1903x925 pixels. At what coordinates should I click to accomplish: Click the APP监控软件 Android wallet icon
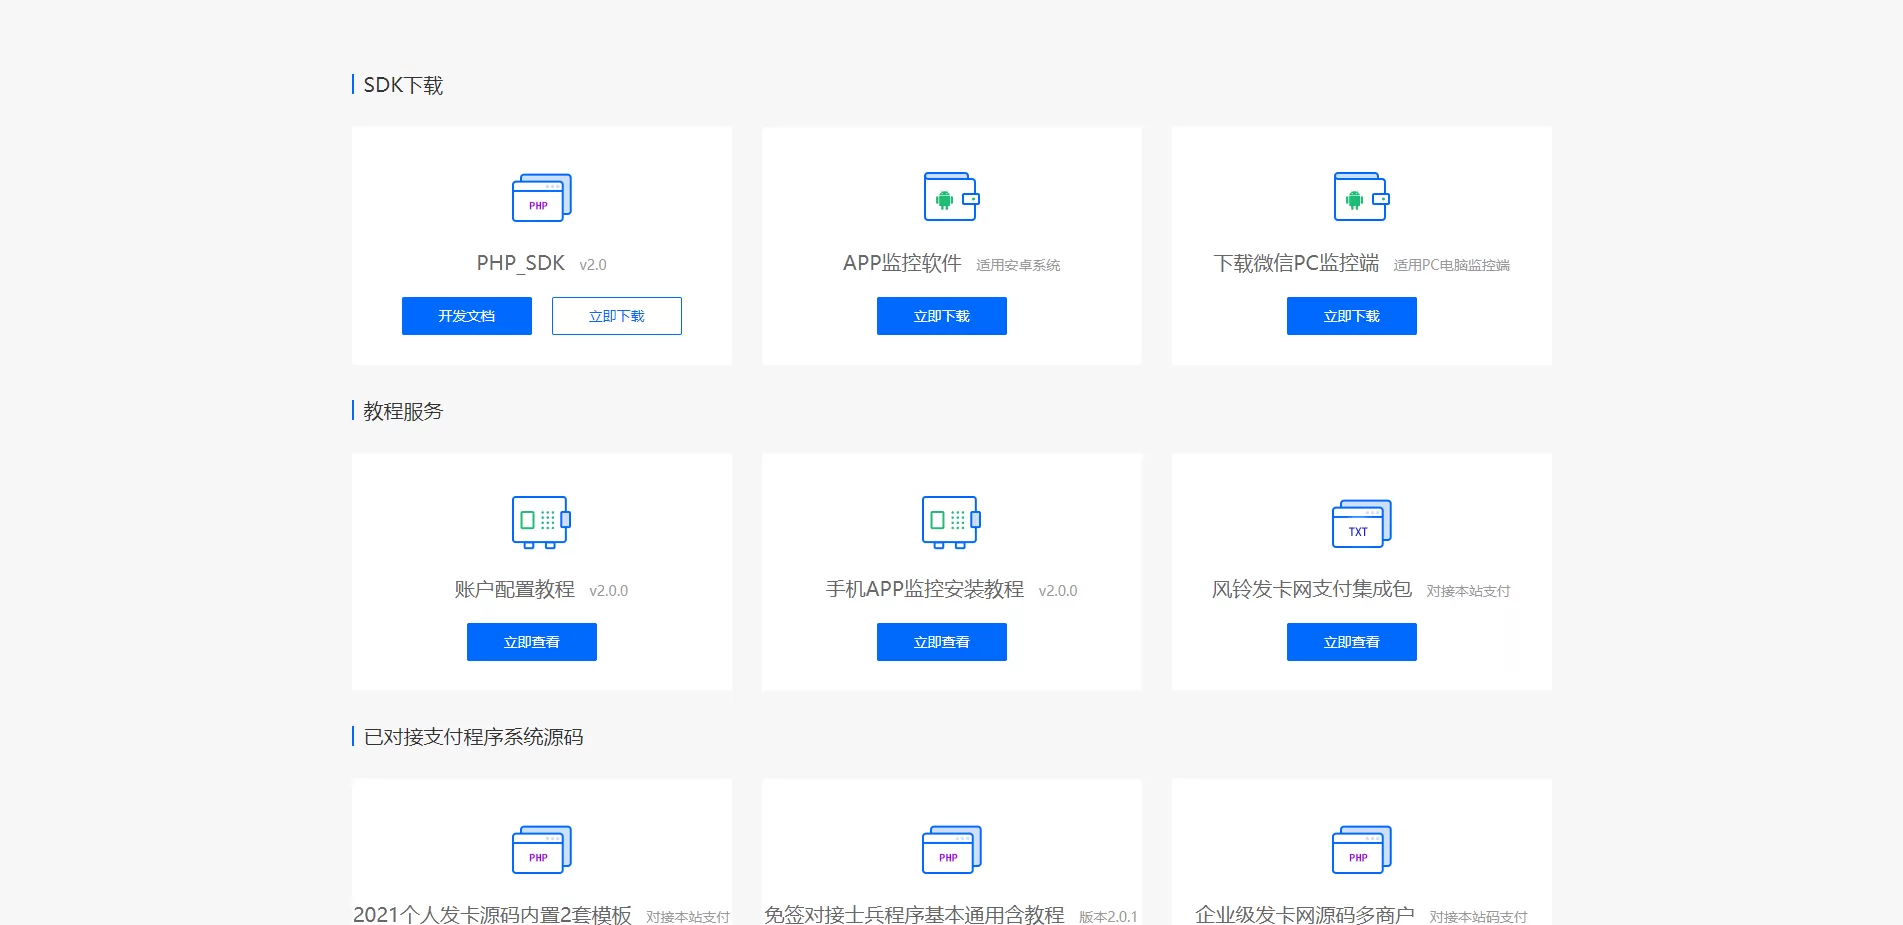(x=951, y=197)
